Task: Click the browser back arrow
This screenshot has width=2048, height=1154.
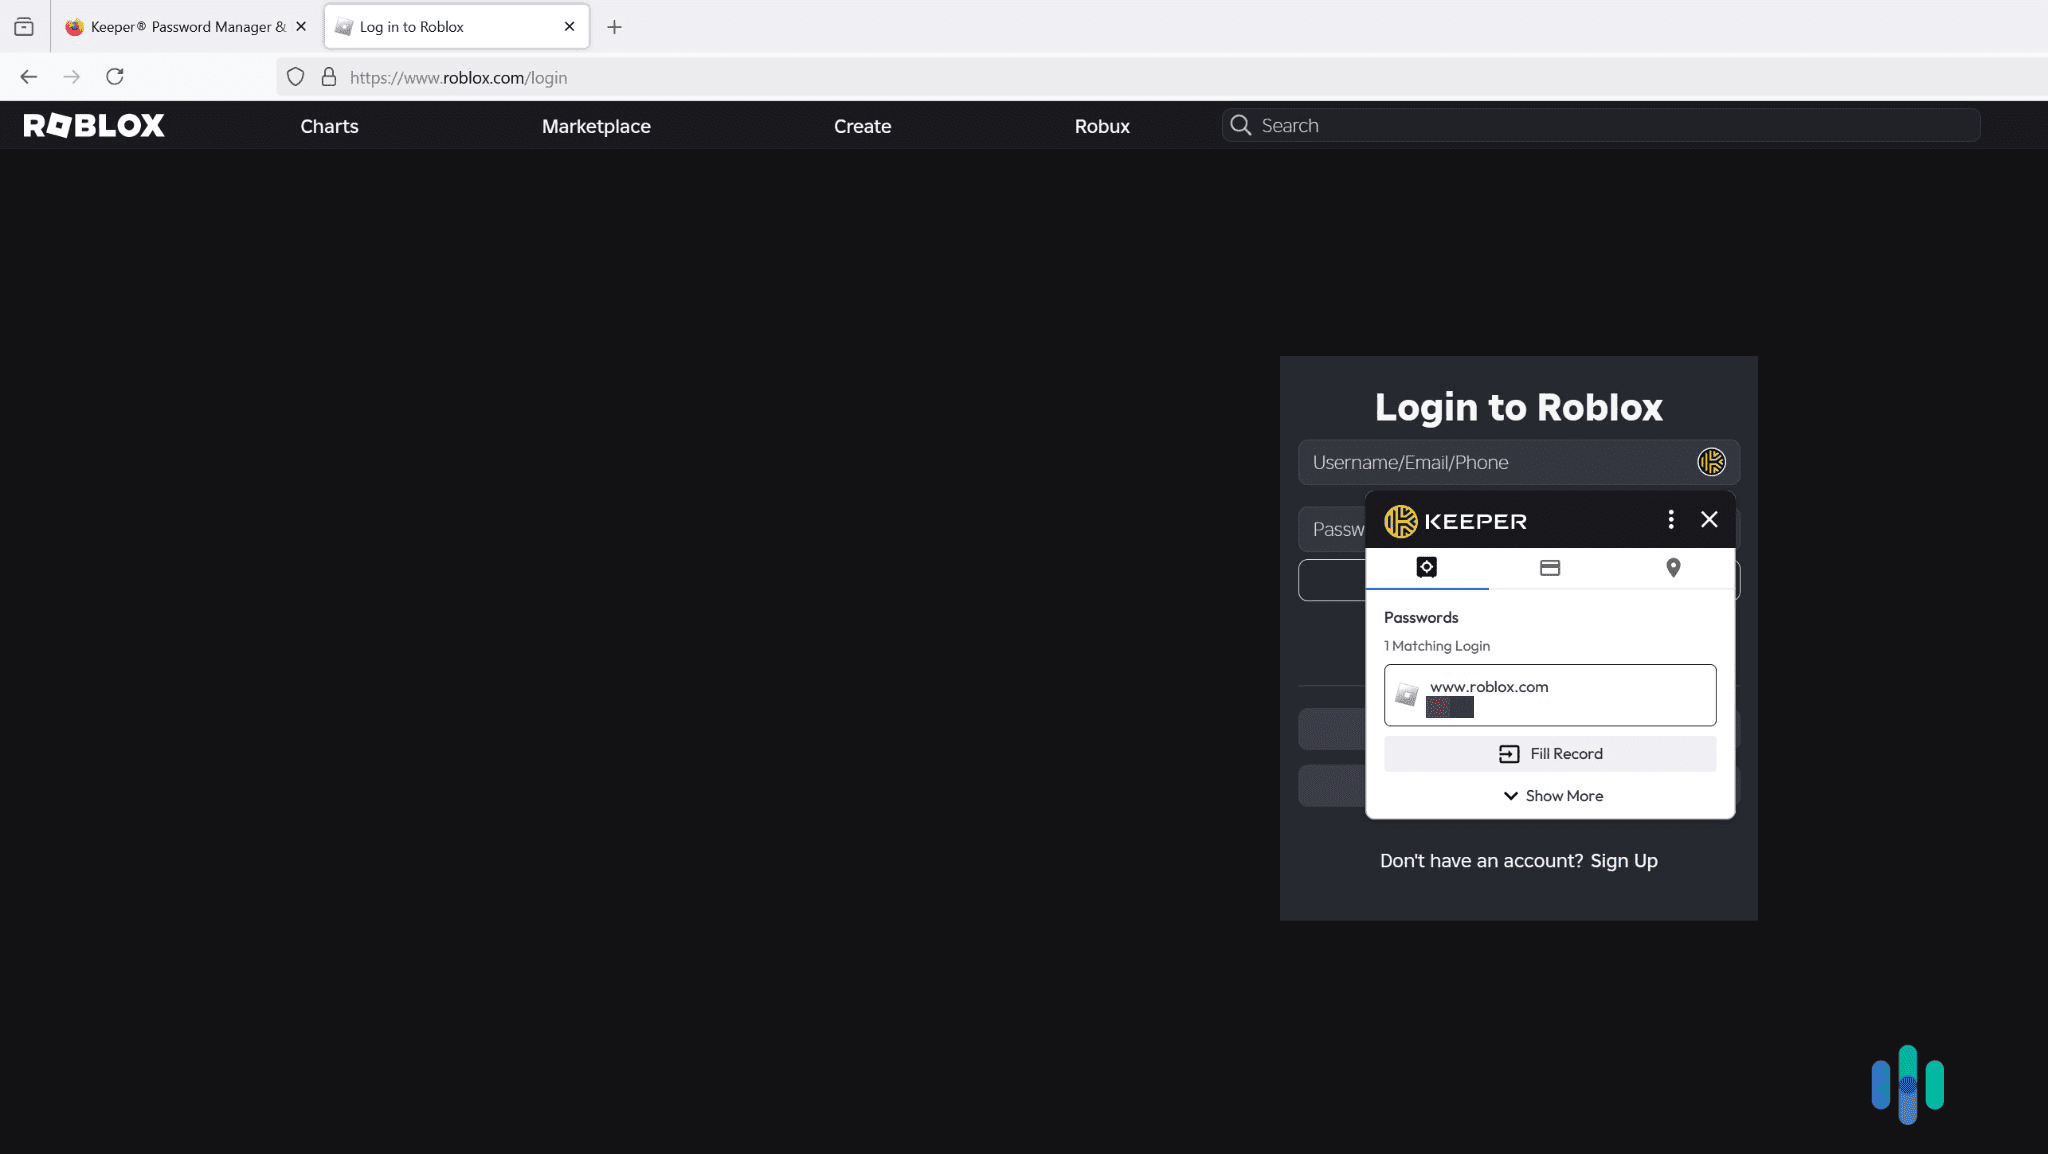Action: (x=28, y=76)
